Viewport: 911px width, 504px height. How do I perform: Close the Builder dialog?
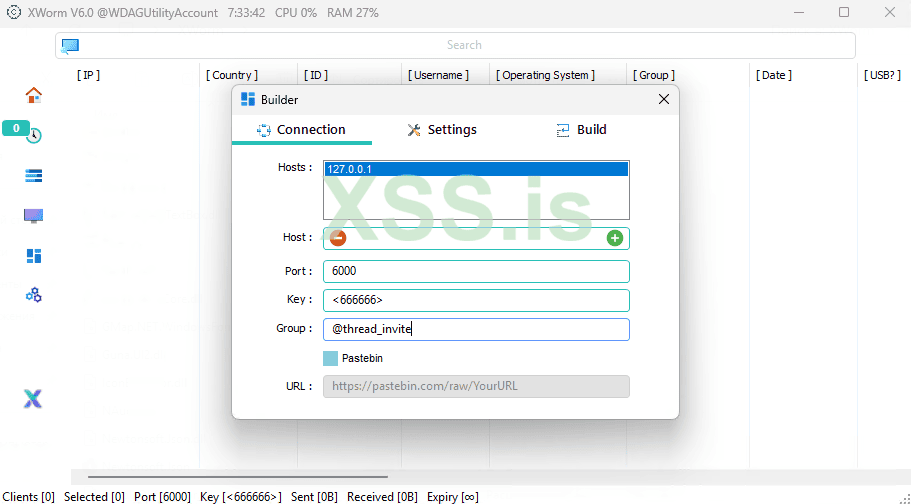point(663,99)
